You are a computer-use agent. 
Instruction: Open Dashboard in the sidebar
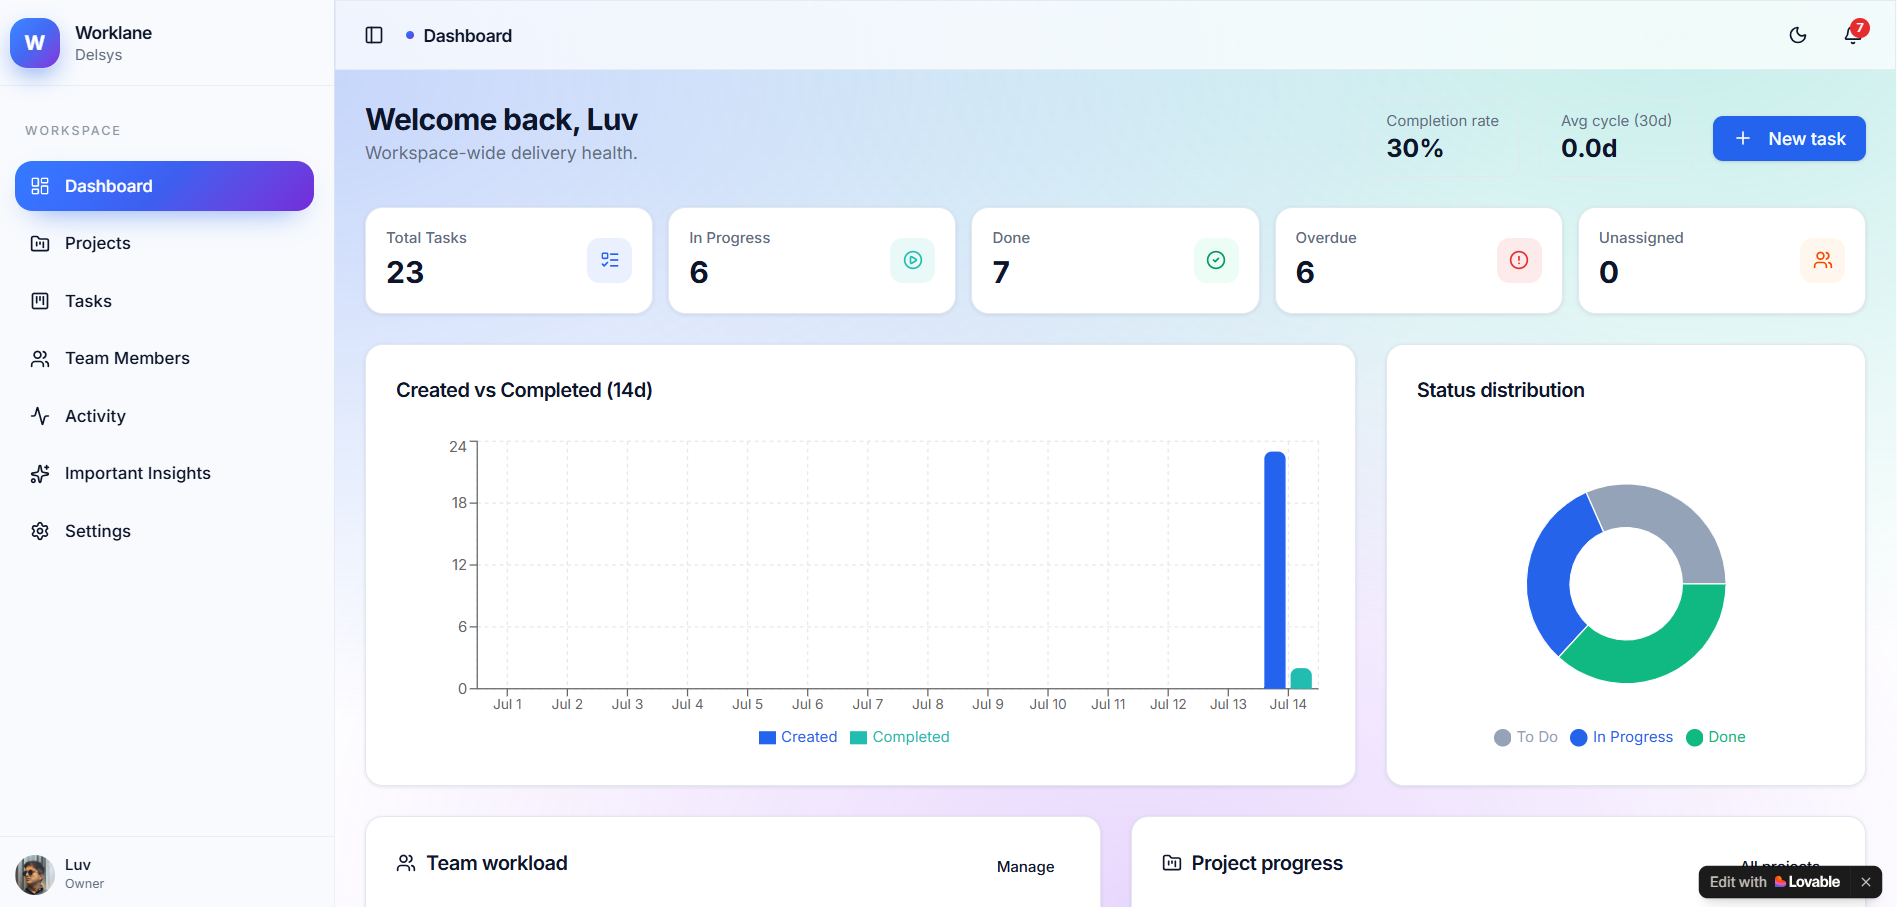pos(164,186)
